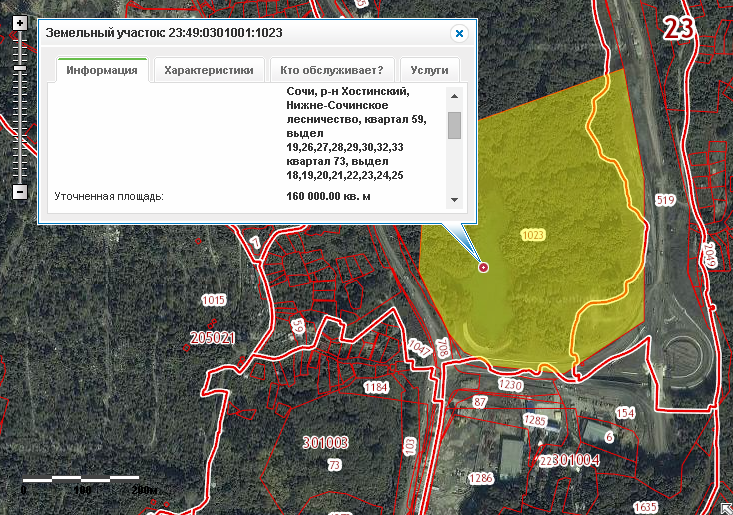Click the zoom in plus button

tap(19, 22)
